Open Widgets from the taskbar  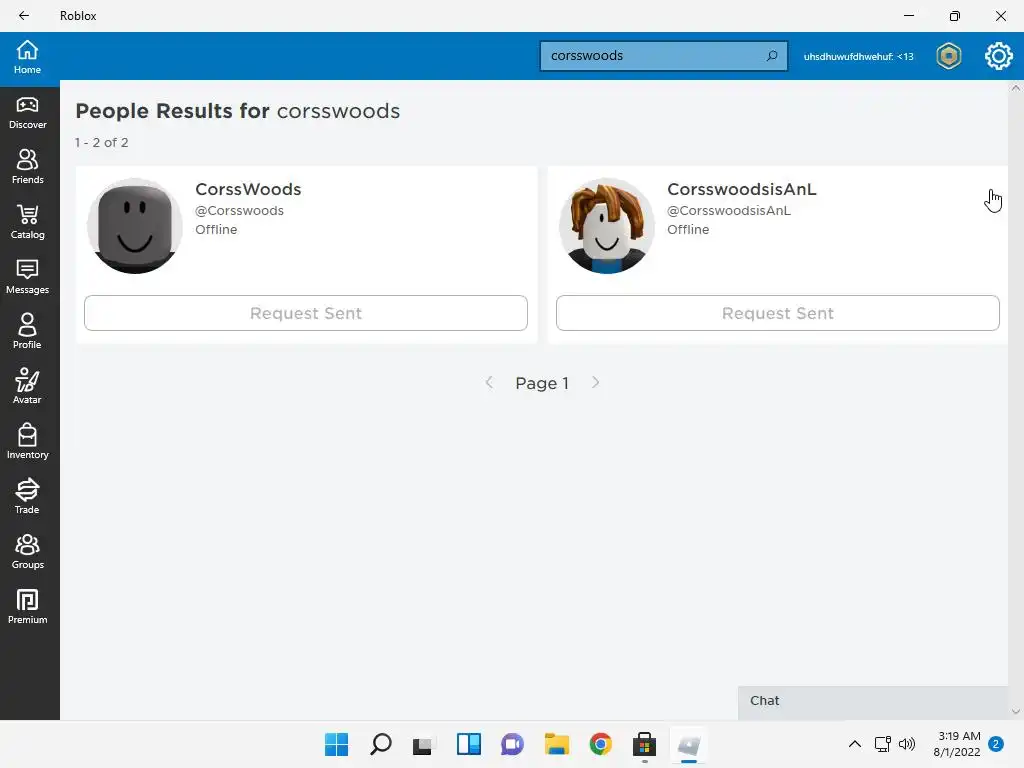click(x=468, y=744)
